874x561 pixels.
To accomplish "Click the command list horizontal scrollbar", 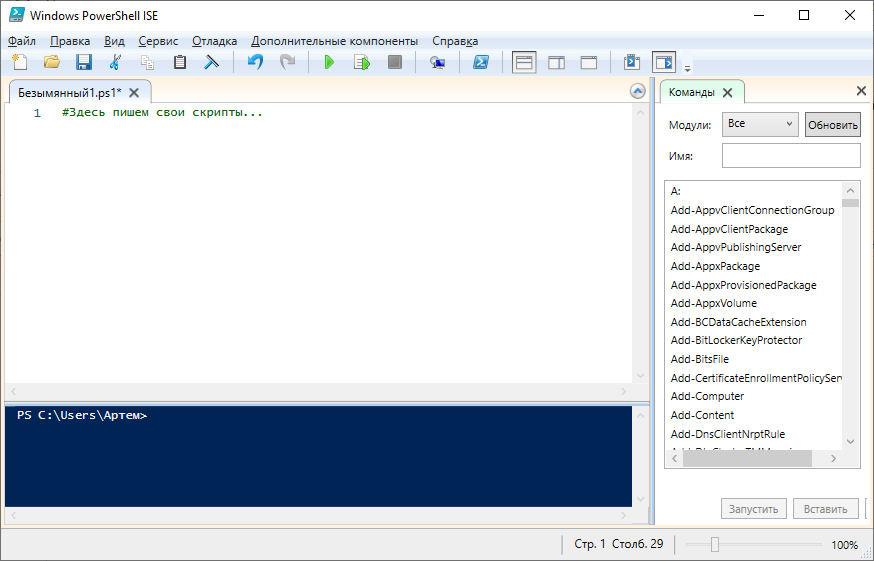I will (747, 458).
